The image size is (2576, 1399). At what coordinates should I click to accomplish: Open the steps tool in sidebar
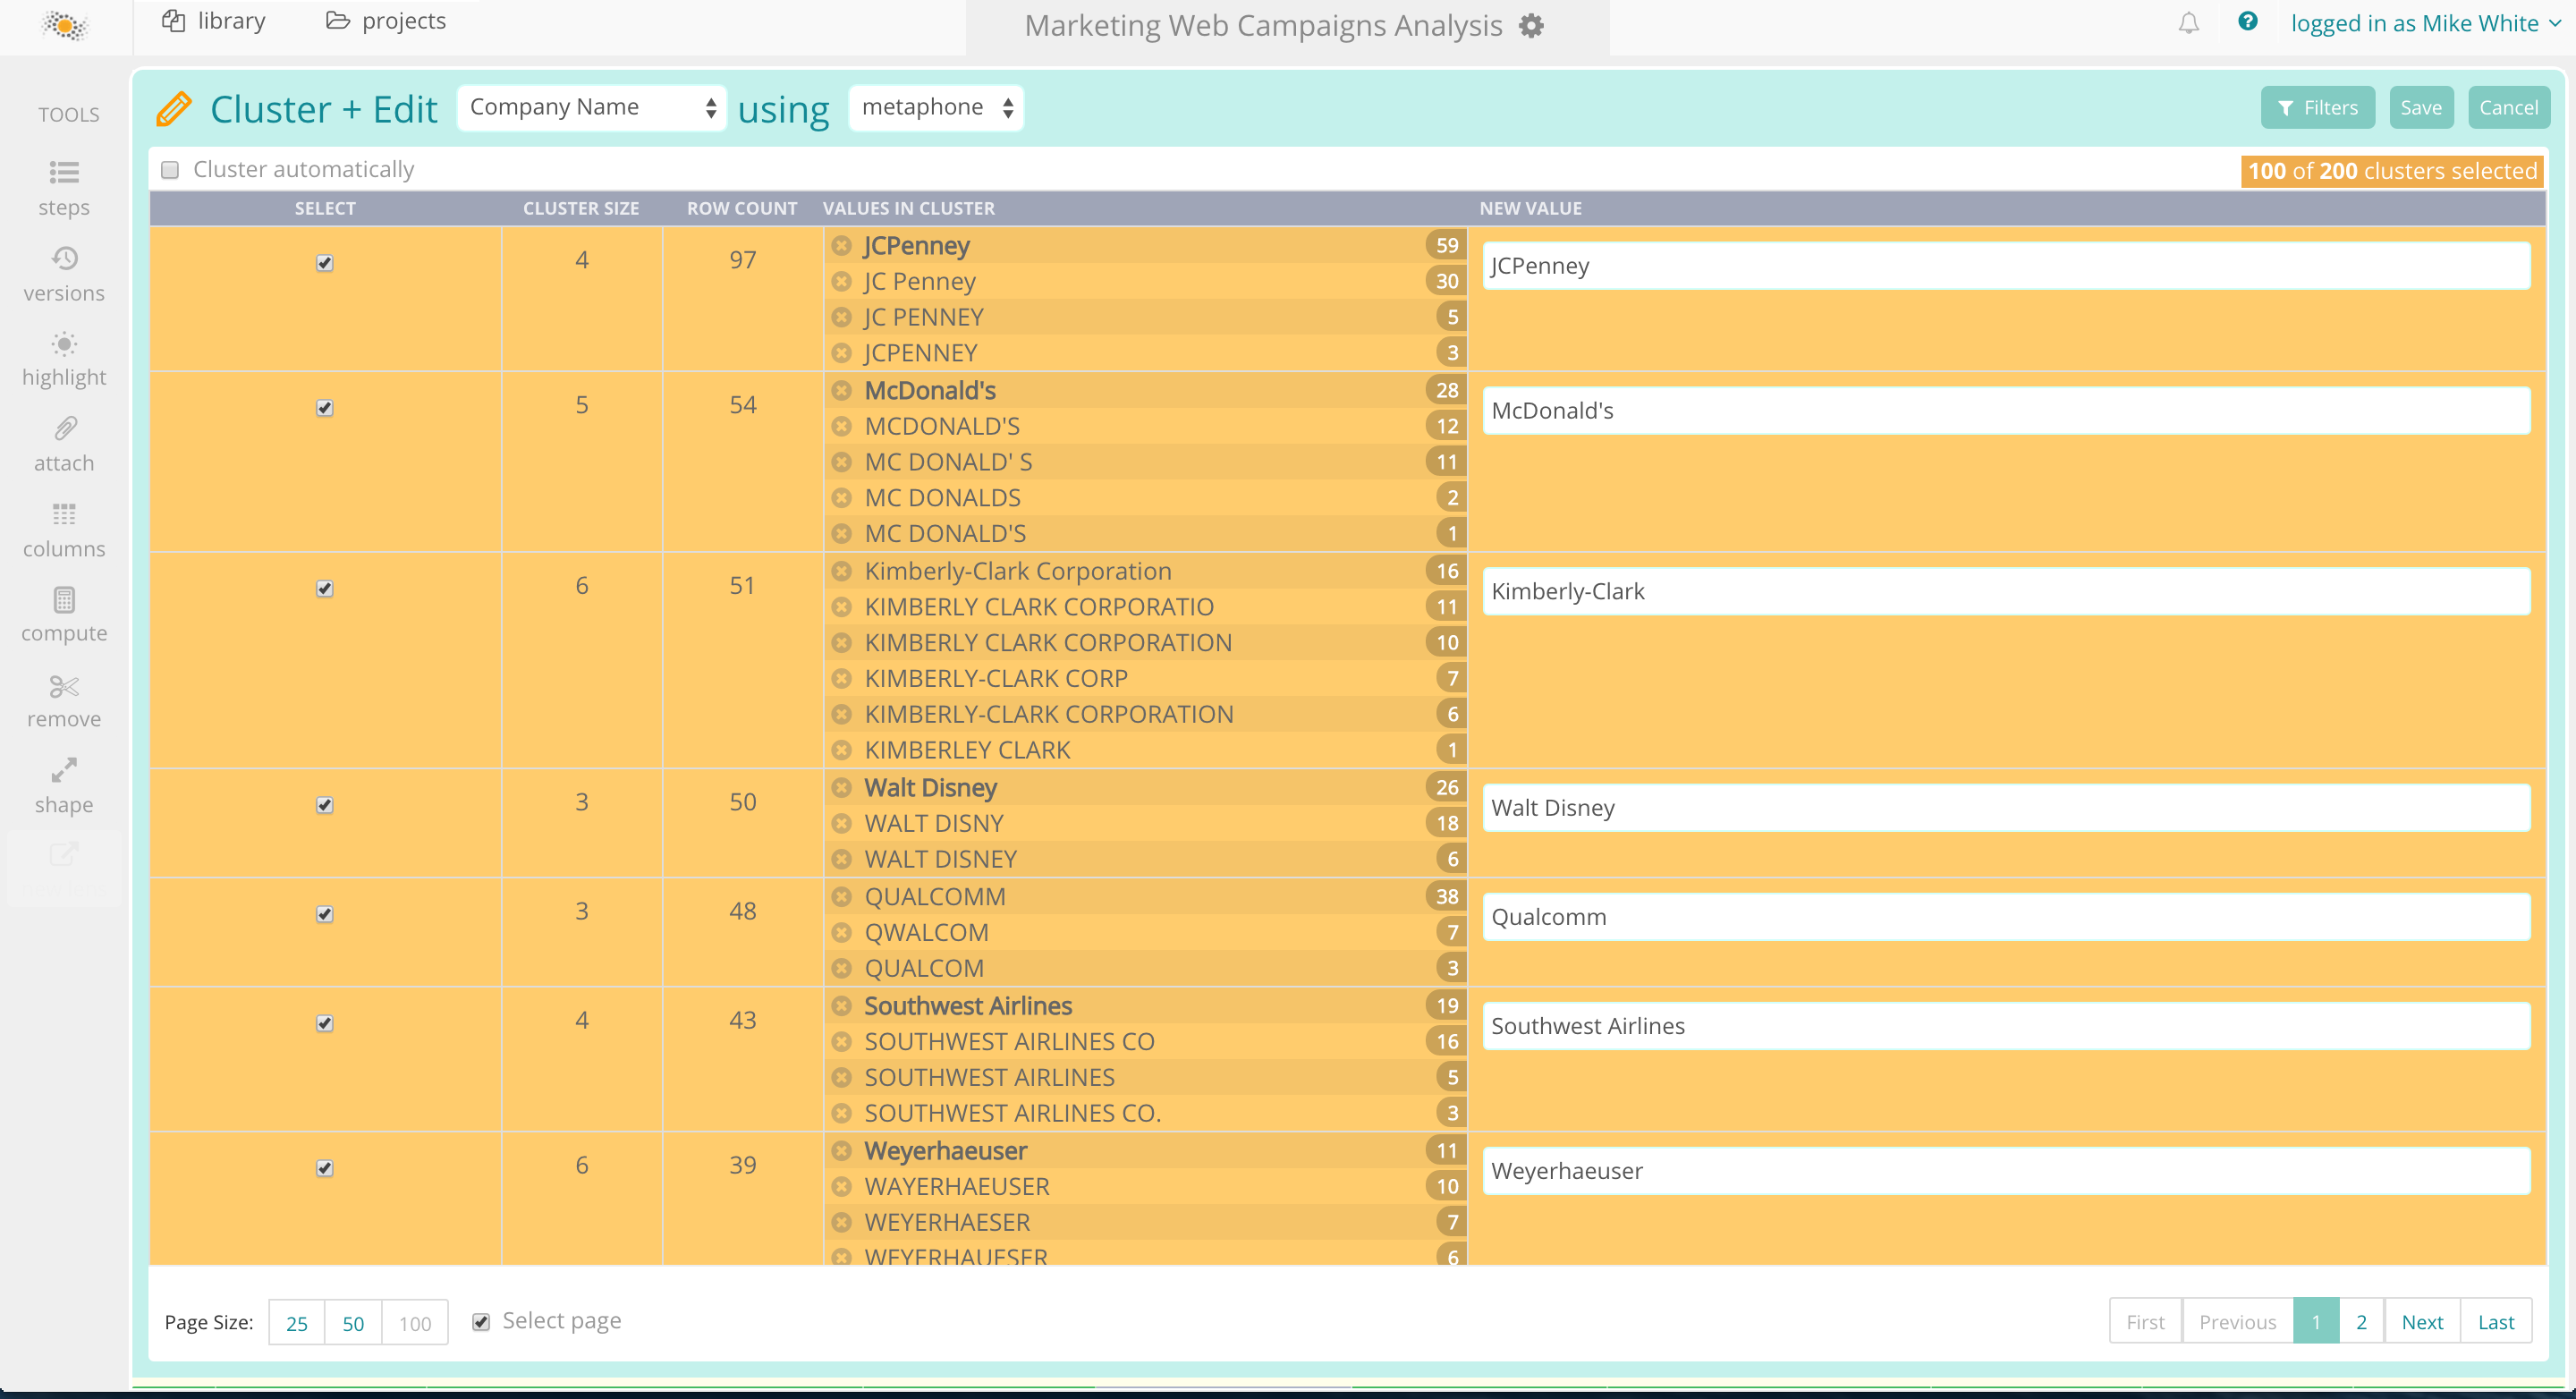click(x=64, y=188)
